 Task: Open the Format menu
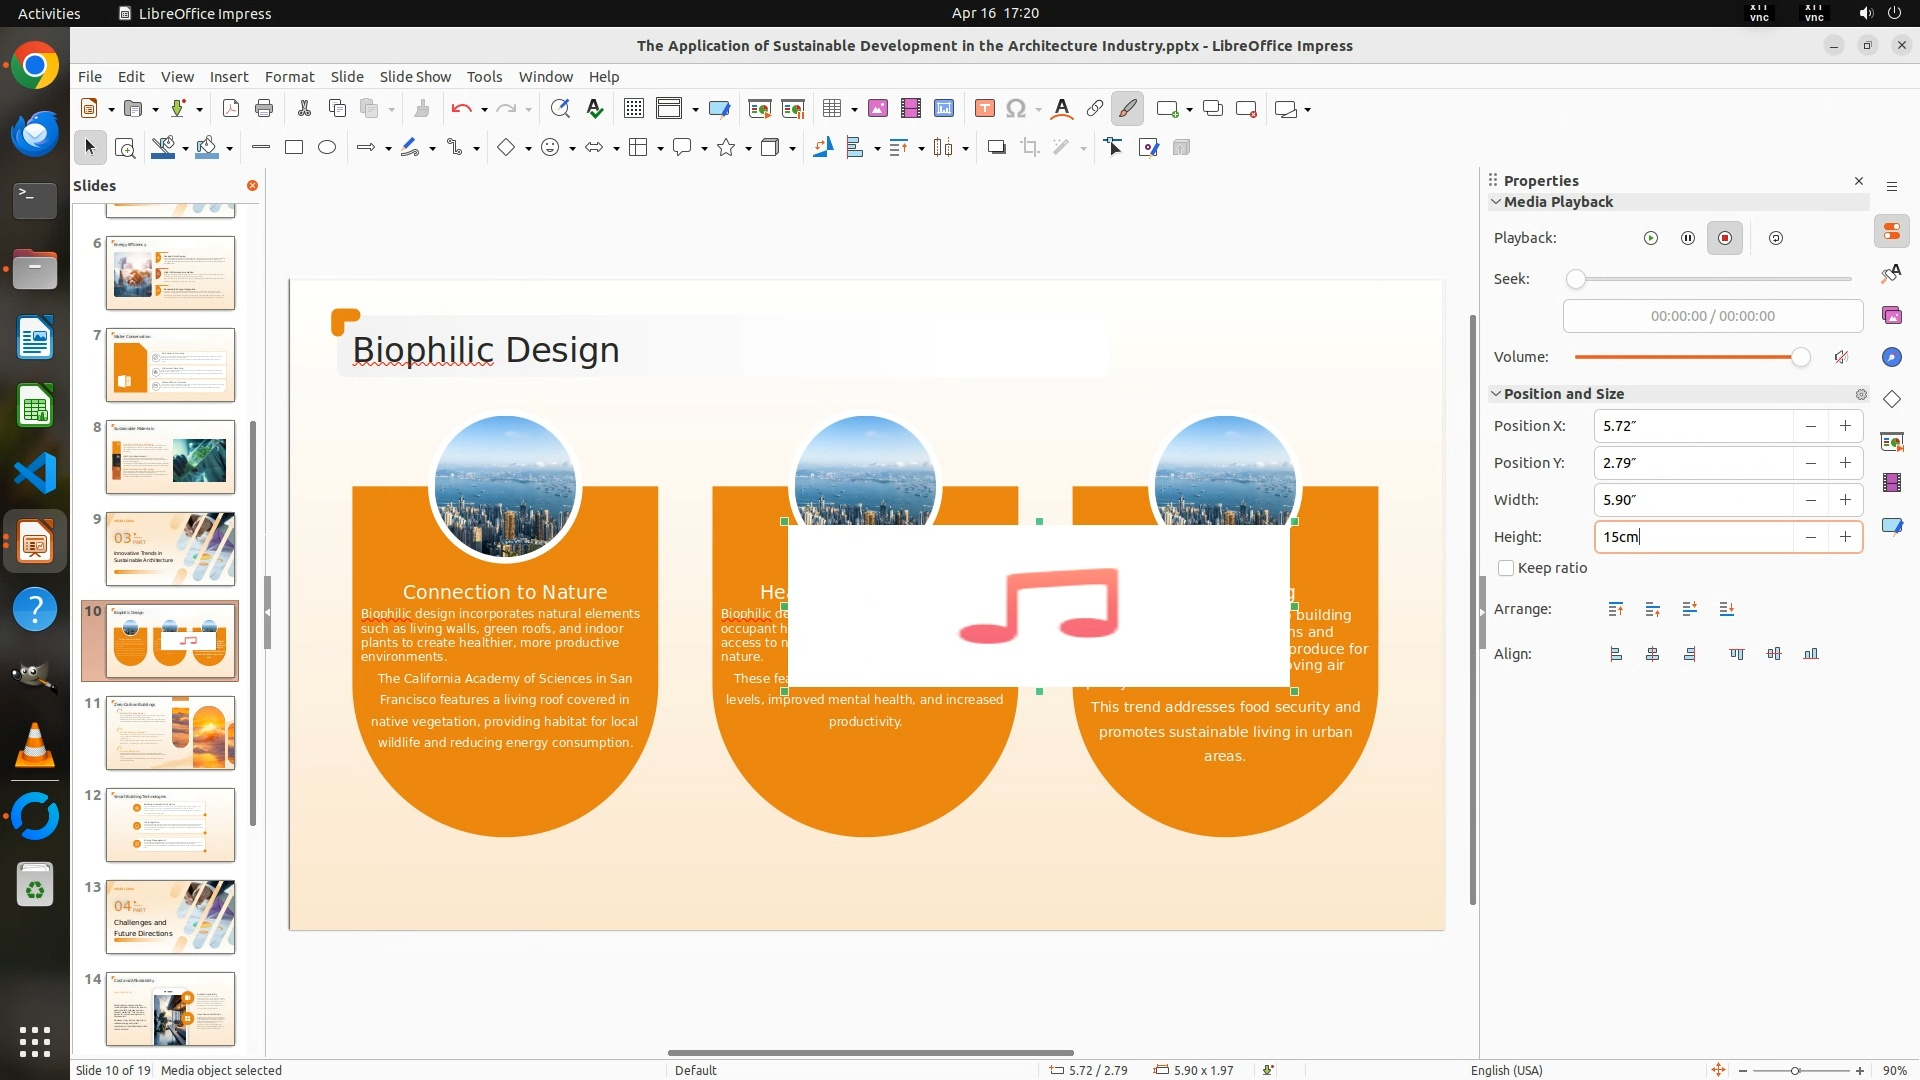(x=289, y=76)
